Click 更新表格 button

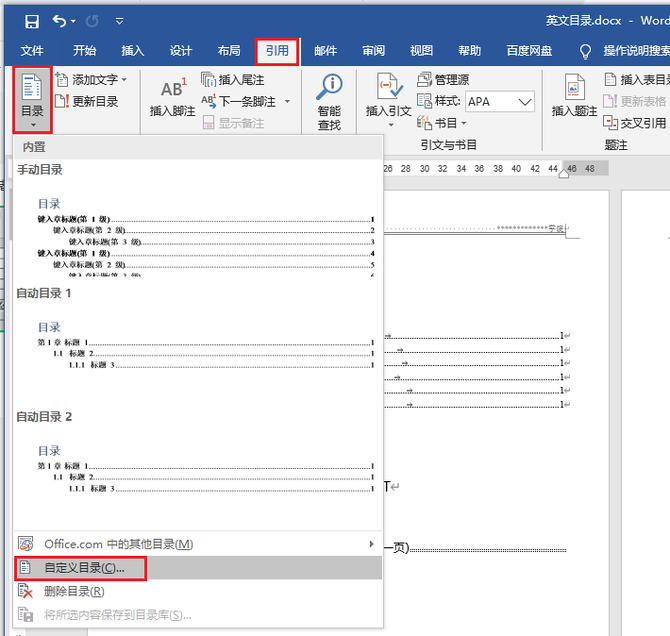(635, 101)
